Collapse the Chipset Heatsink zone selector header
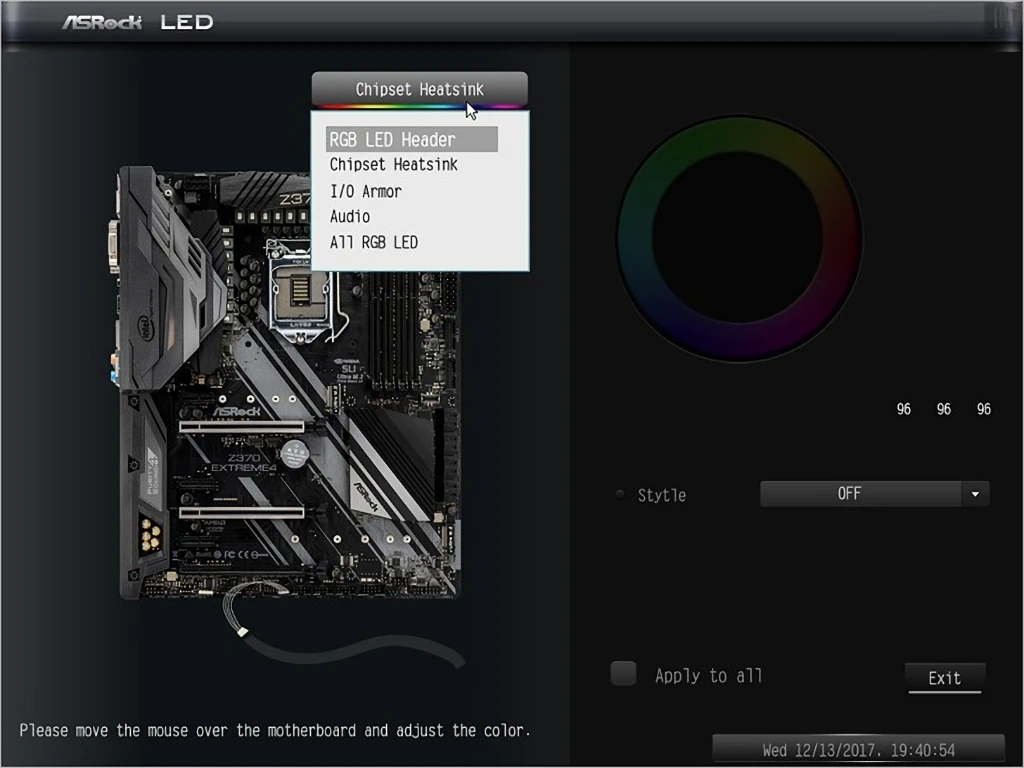The image size is (1024, 768). (419, 89)
